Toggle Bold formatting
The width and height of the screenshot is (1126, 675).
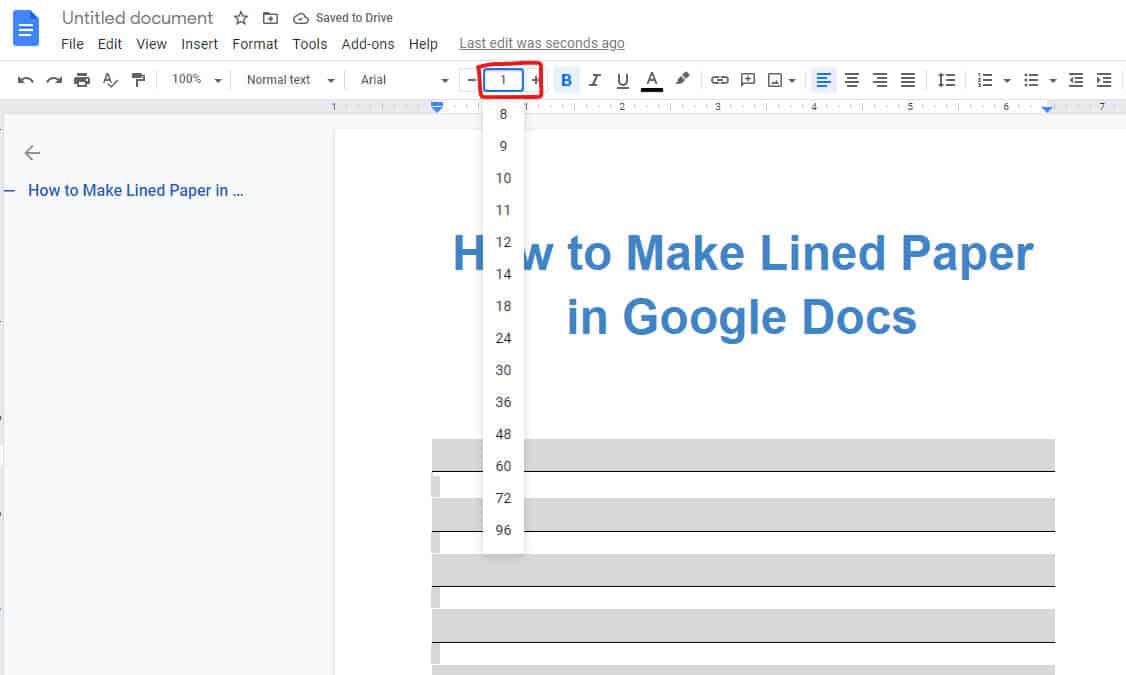point(566,80)
